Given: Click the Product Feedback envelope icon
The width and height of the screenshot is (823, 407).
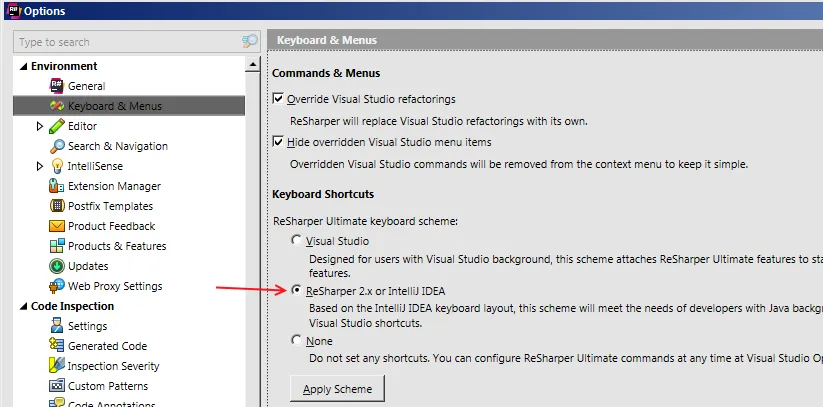Looking at the screenshot, I should point(57,226).
